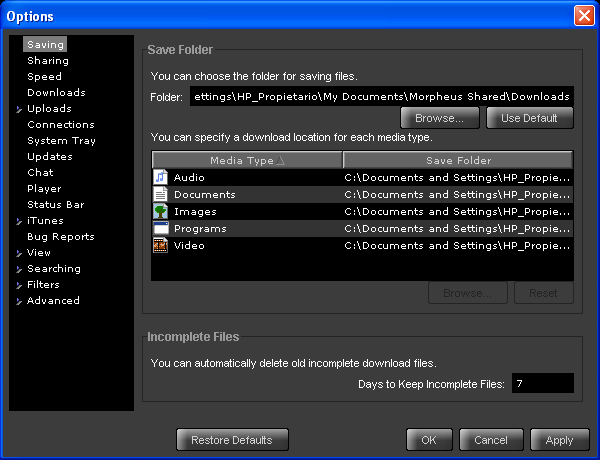
Task: Select System Tray options
Action: pos(61,141)
